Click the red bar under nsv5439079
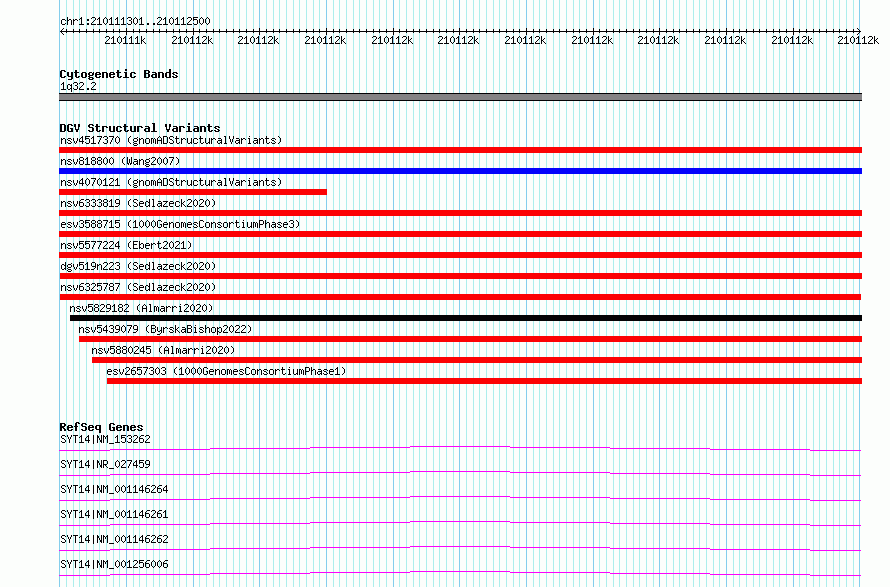The height and width of the screenshot is (587, 890). pyautogui.click(x=471, y=339)
